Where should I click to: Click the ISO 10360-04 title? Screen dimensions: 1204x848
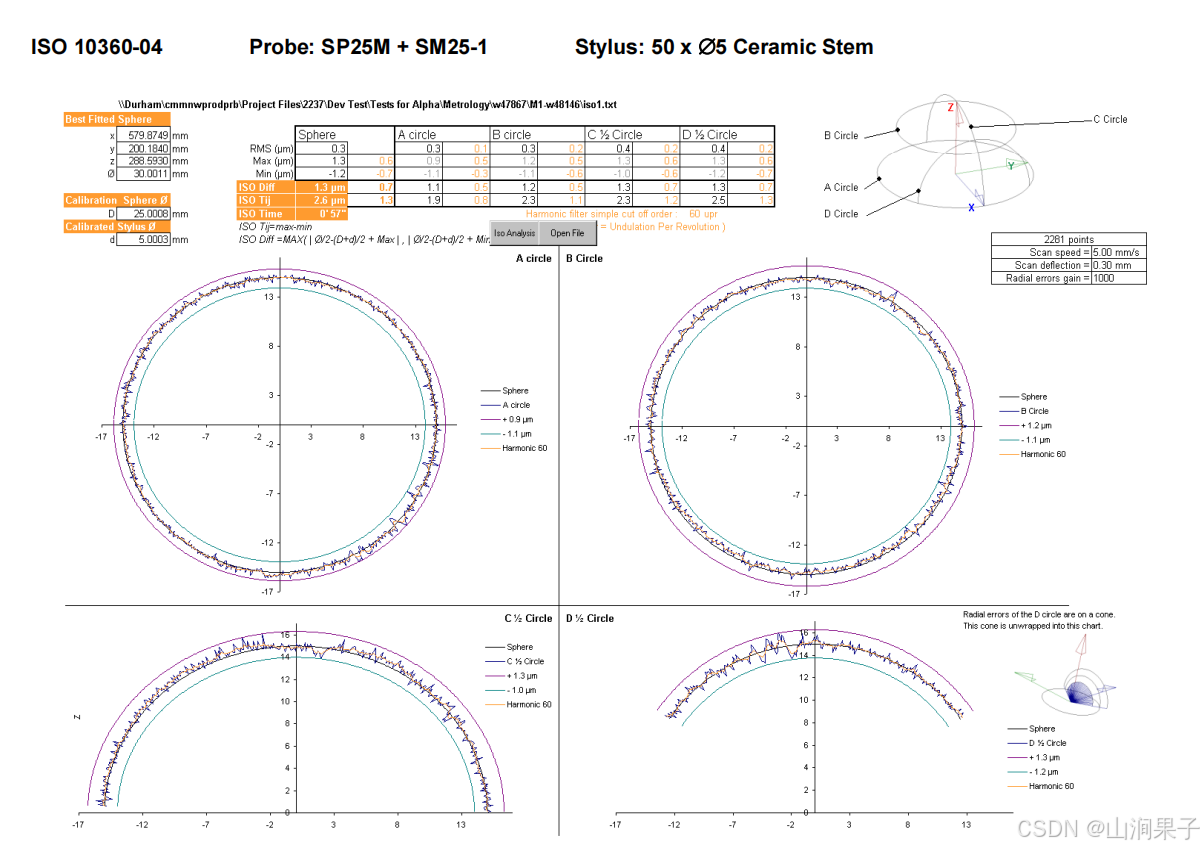[96, 47]
